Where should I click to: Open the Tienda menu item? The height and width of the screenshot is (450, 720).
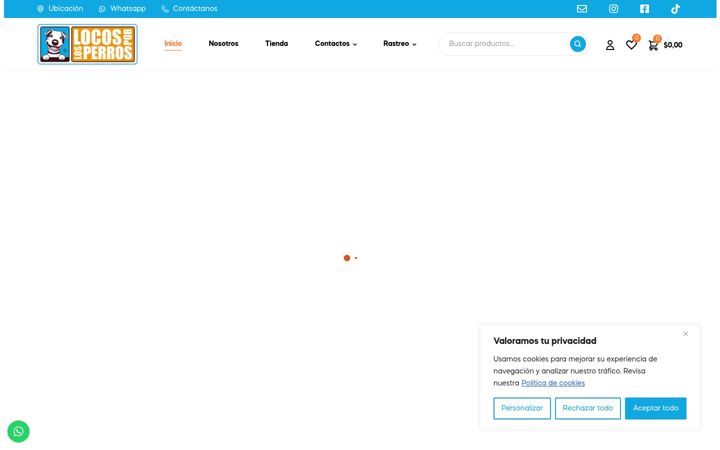click(276, 44)
